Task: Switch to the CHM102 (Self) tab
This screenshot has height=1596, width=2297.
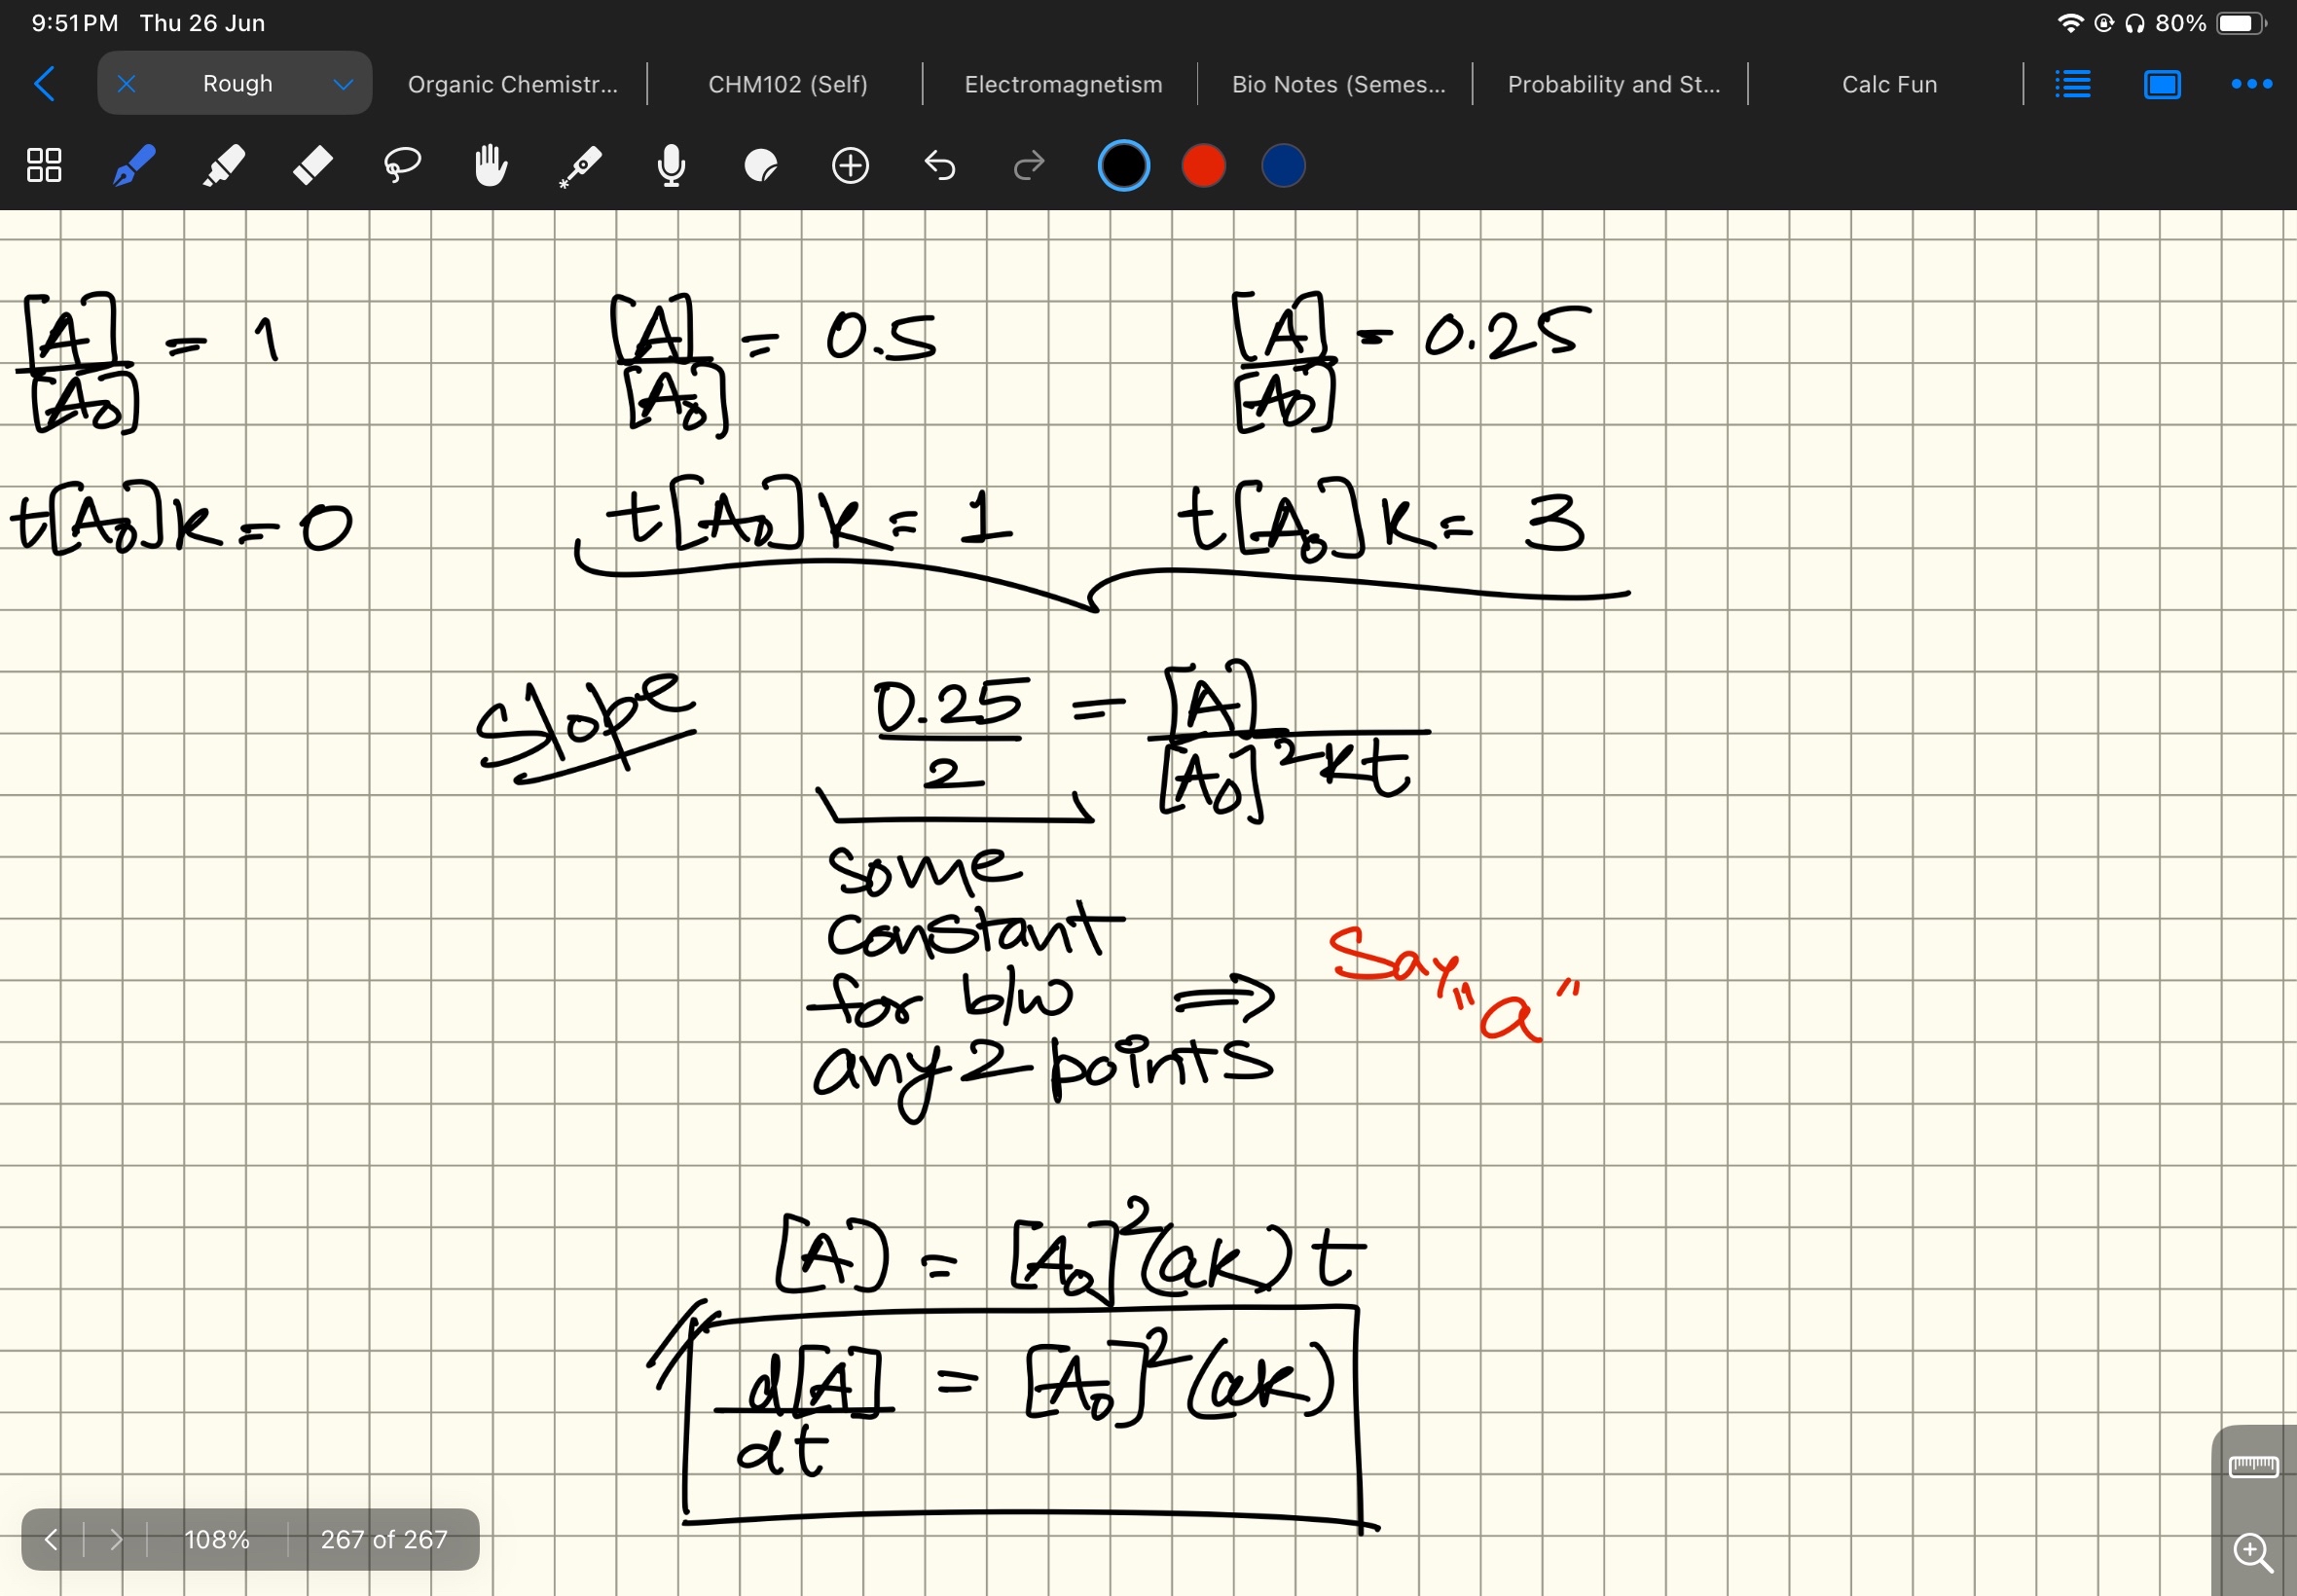Action: [x=788, y=84]
